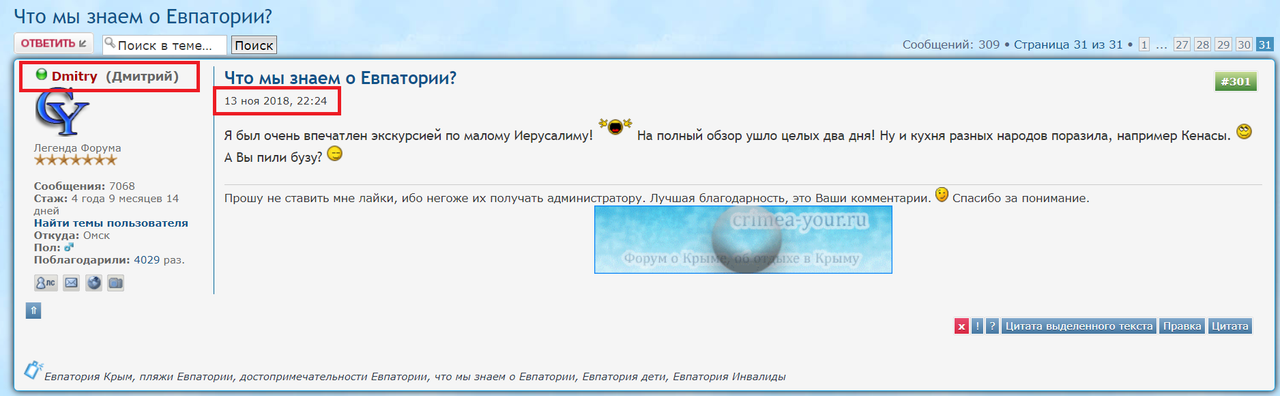Click the gallery folder icon under Dmitry's profile
This screenshot has height=396, width=1280.
116,283
